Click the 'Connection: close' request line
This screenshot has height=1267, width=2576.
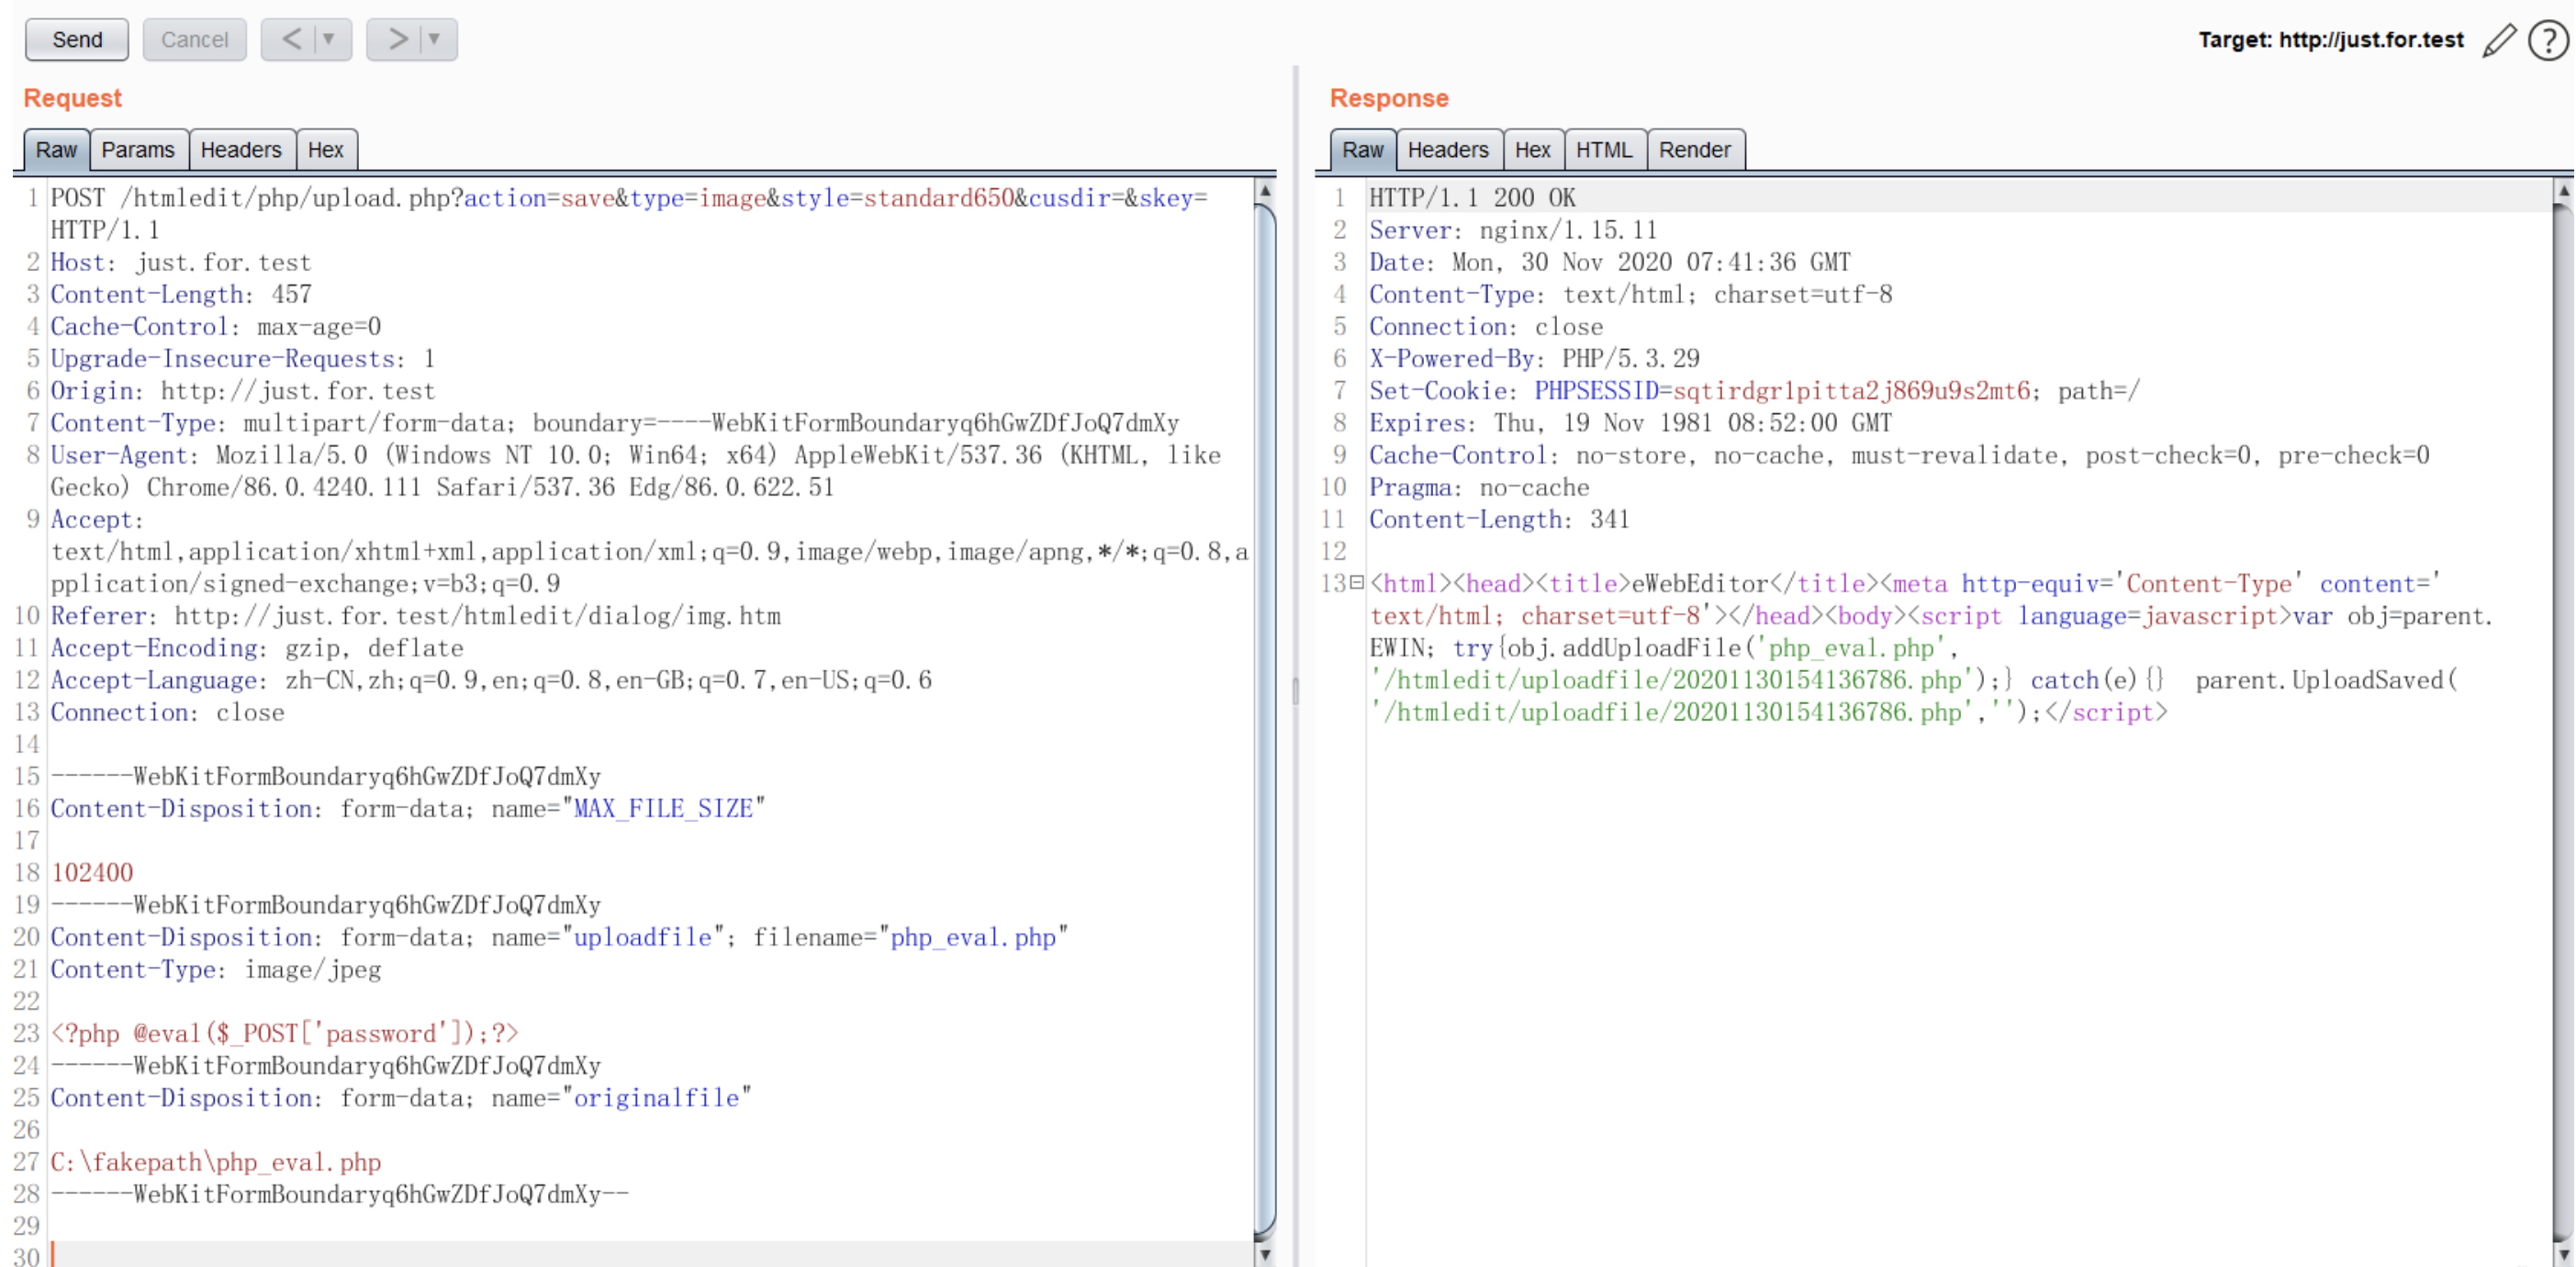coord(168,712)
